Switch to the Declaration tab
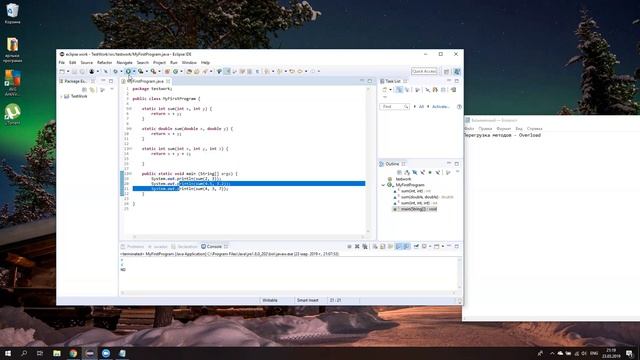The height and width of the screenshot is (360, 640). 184,247
